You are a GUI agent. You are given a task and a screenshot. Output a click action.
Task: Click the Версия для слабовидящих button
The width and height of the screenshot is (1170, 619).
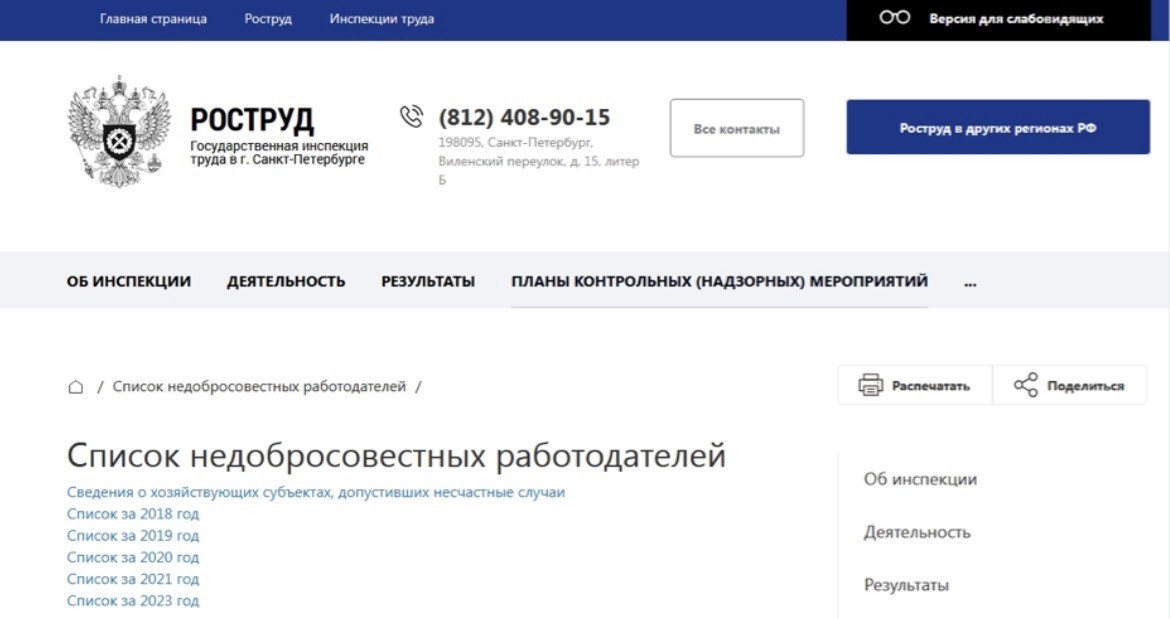click(998, 19)
